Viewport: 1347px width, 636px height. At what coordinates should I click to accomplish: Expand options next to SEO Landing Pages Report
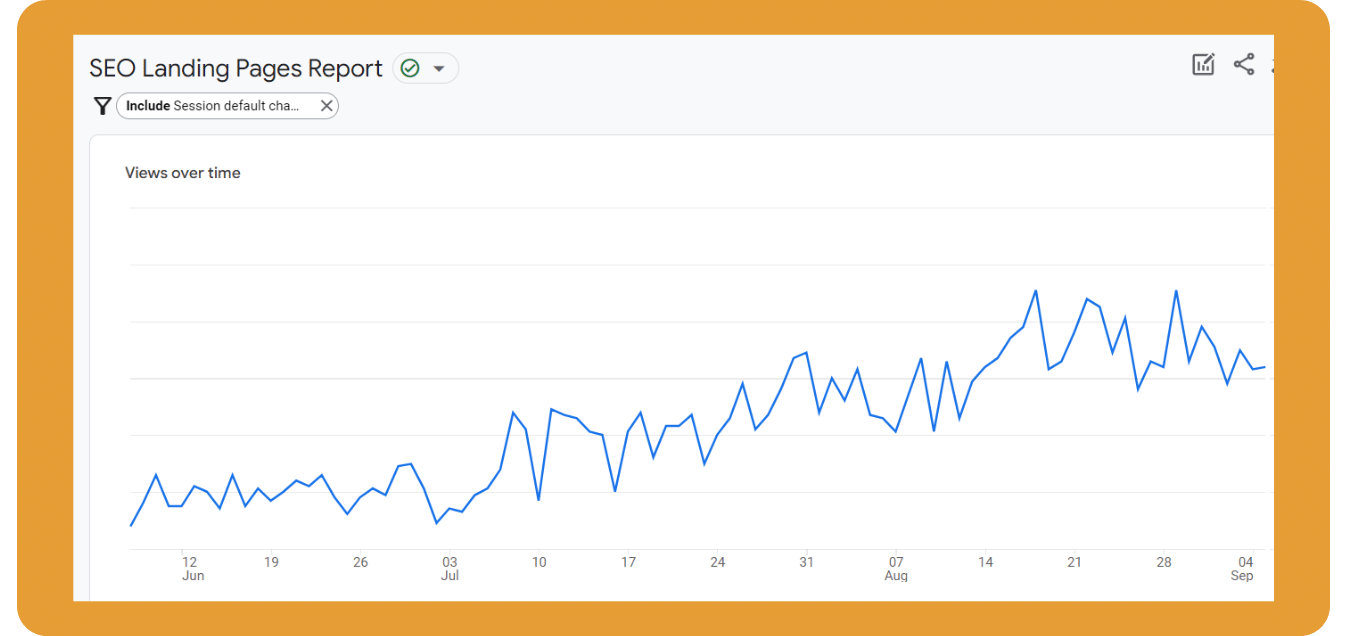point(439,68)
